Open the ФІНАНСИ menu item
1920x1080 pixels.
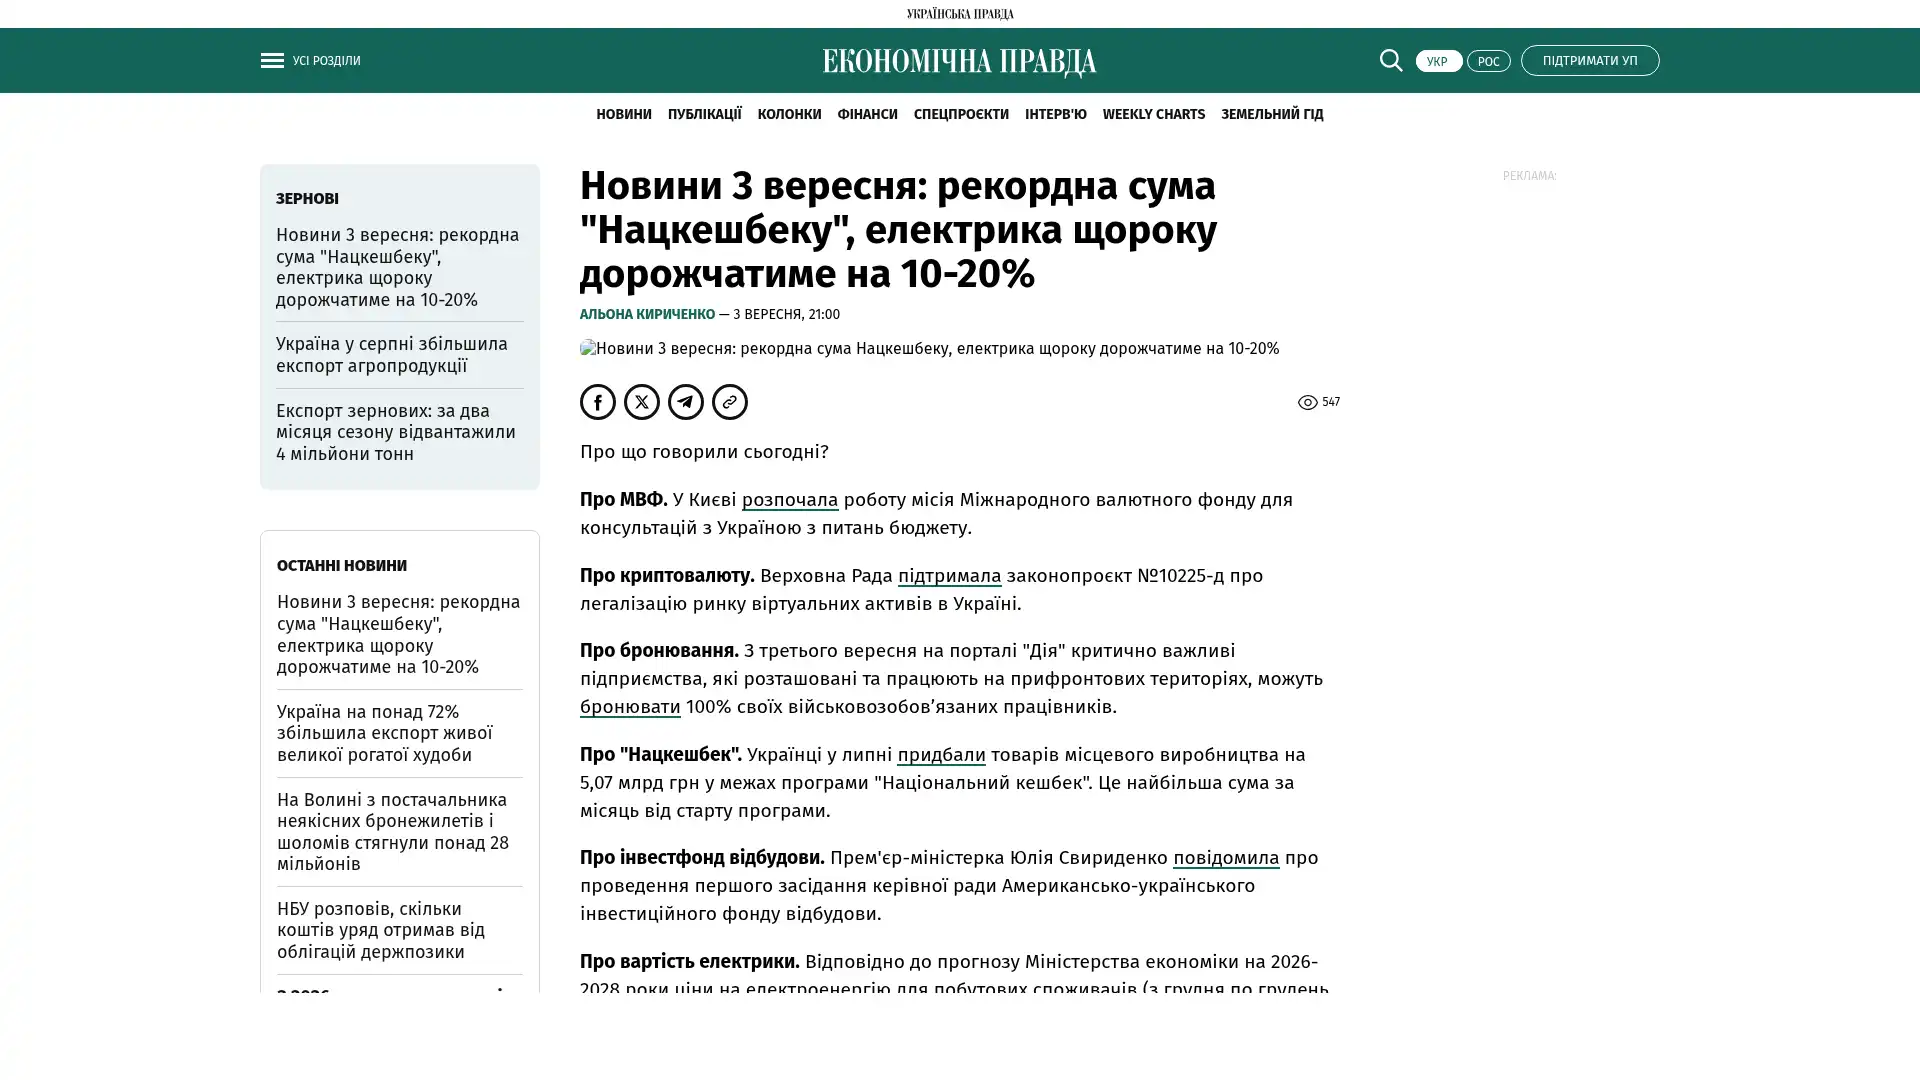point(867,114)
